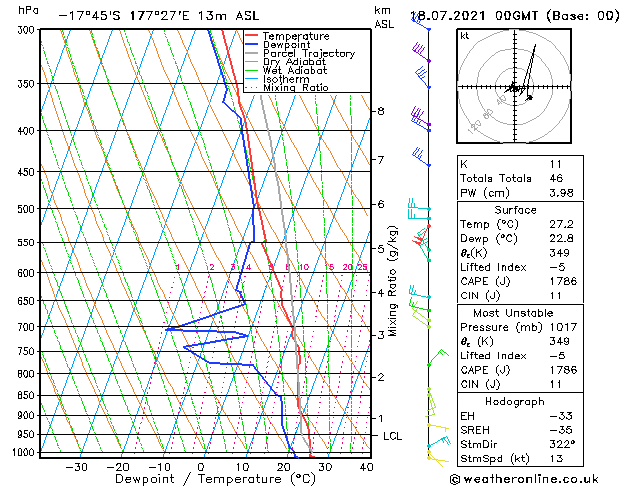Click the 1000 hPa pressure label
629x486 pixels.
pos(26,453)
